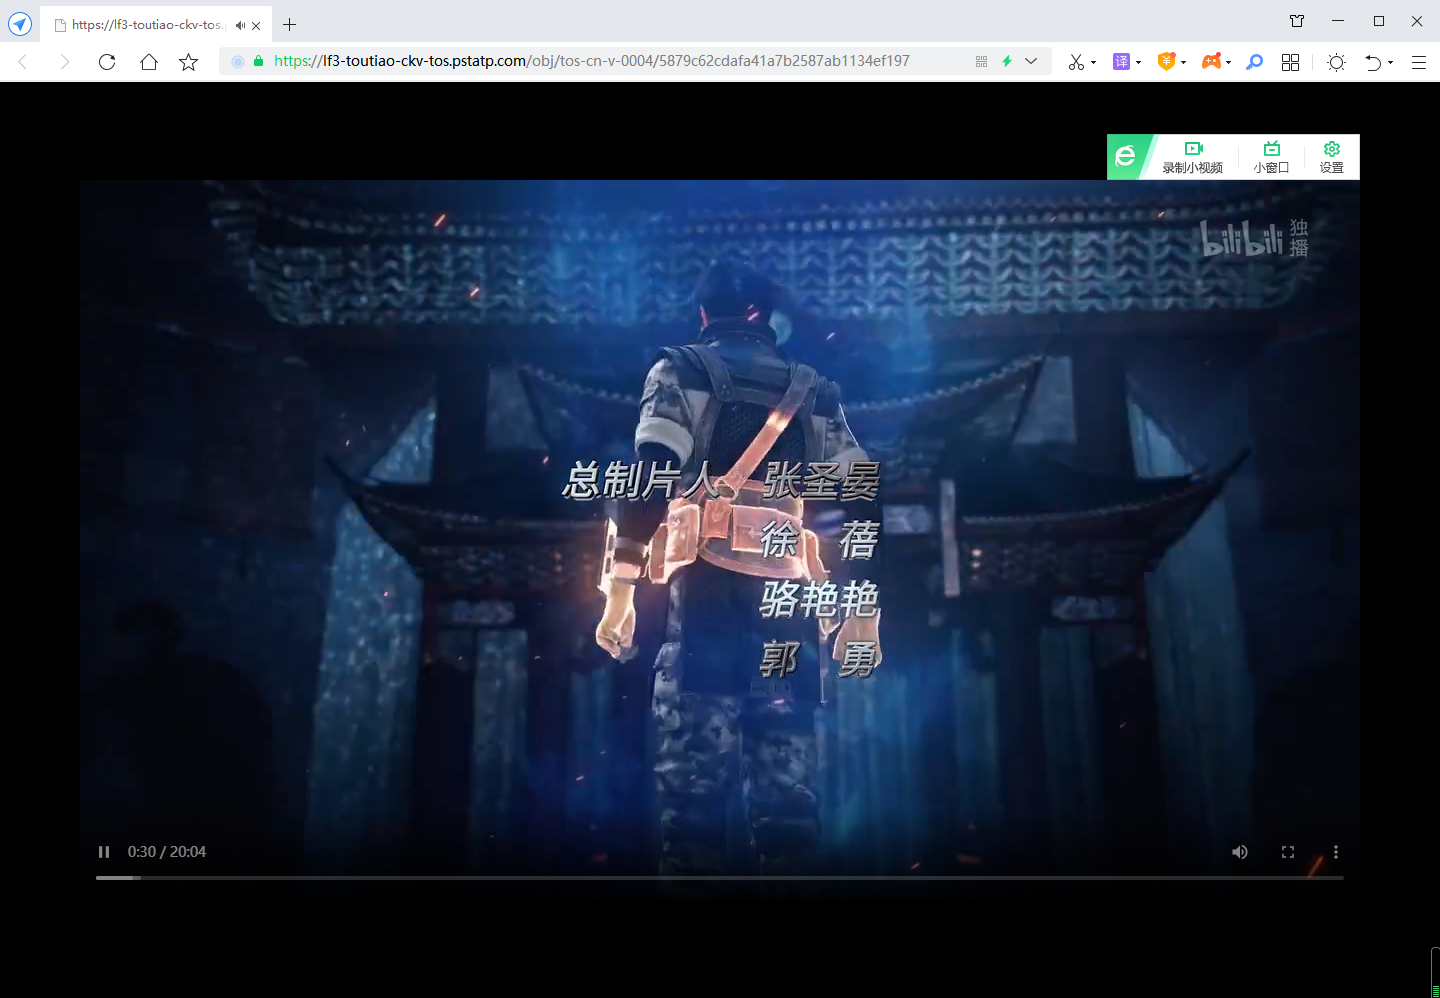The height and width of the screenshot is (998, 1440).
Task: Mute the video player volume
Action: pyautogui.click(x=1240, y=852)
